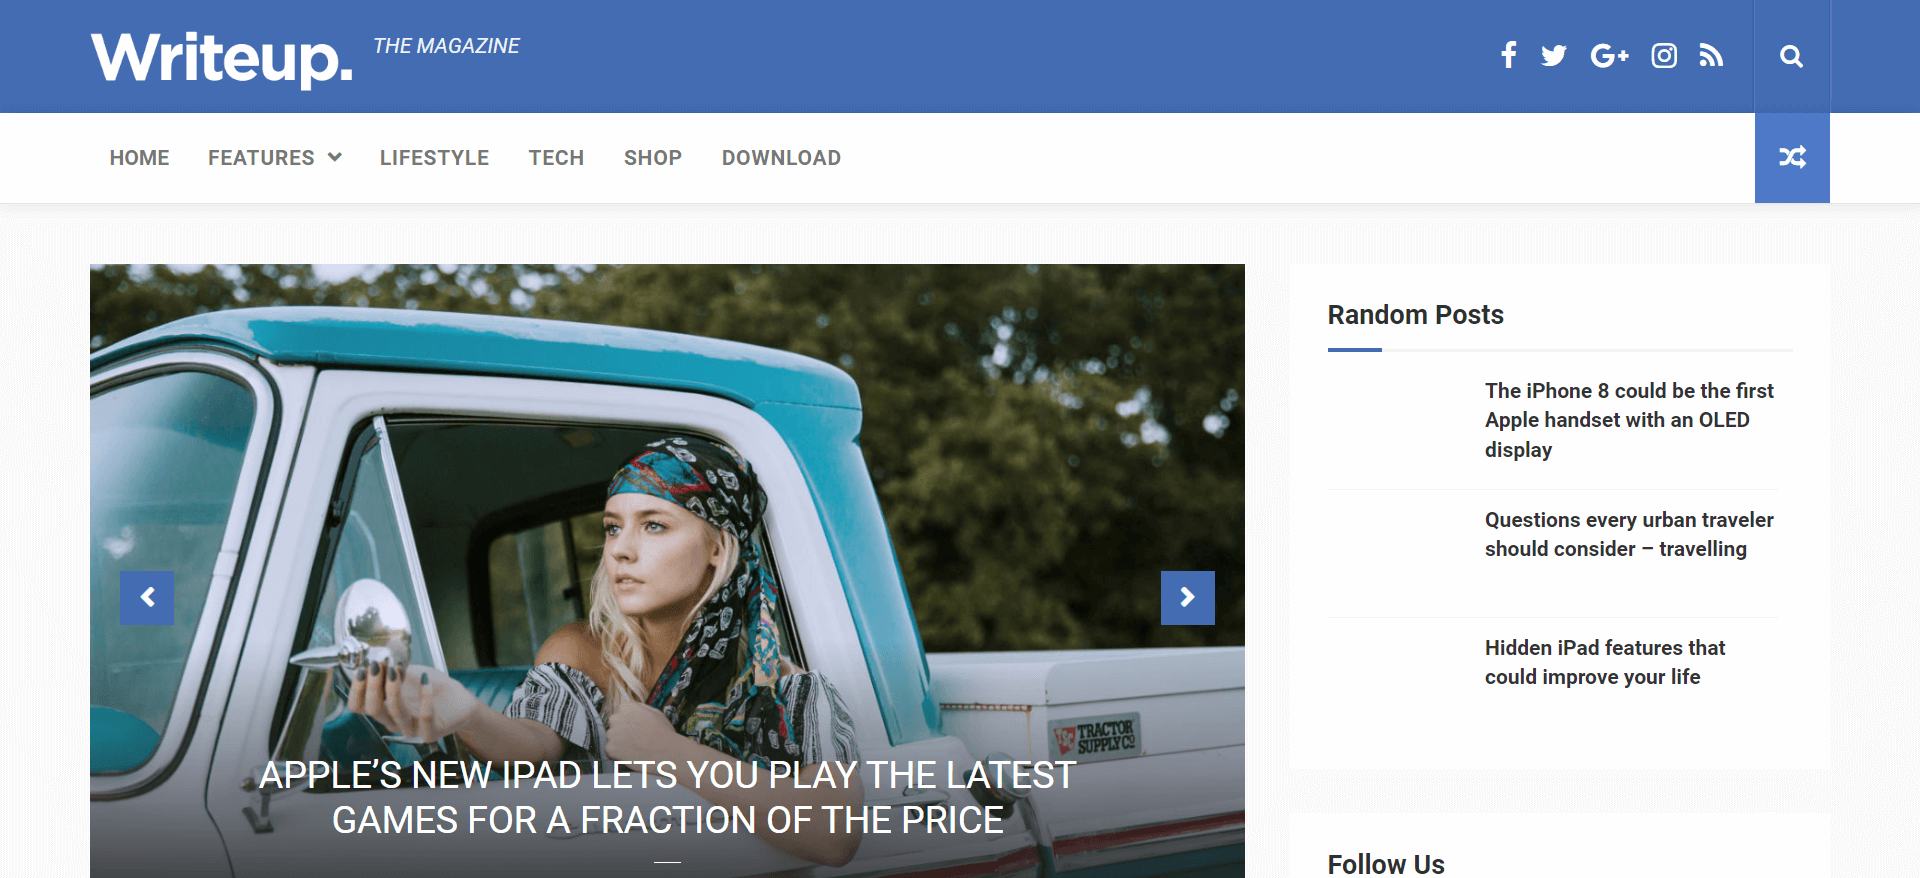The image size is (1920, 878).
Task: Open the HOME menu item
Action: coord(139,158)
